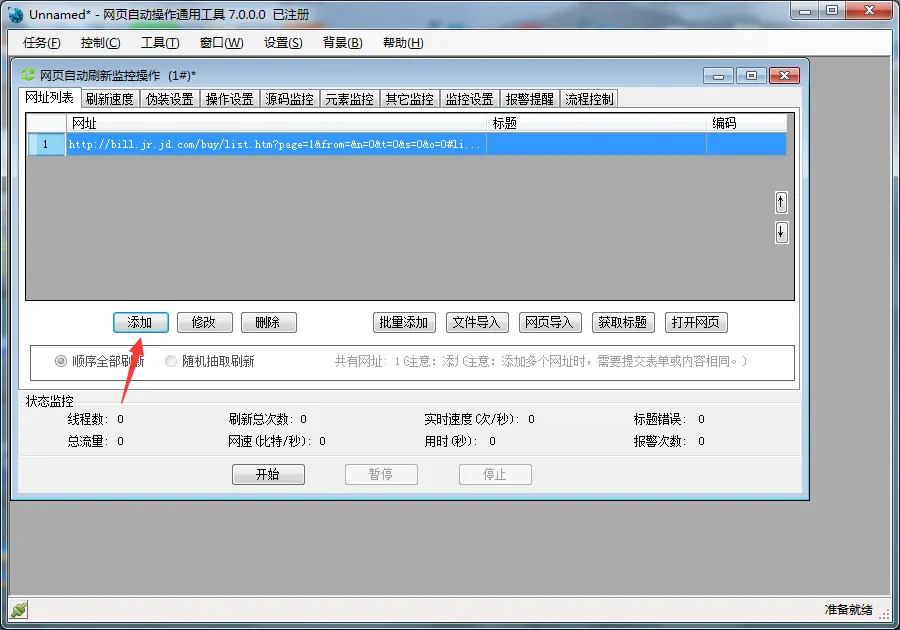The width and height of the screenshot is (900, 630).
Task: Click the 标题错误 status label
Action: pyautogui.click(x=660, y=419)
